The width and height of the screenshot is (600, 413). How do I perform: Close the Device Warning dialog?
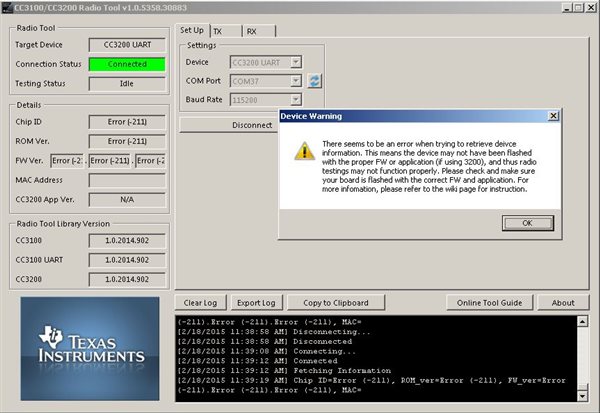point(553,116)
